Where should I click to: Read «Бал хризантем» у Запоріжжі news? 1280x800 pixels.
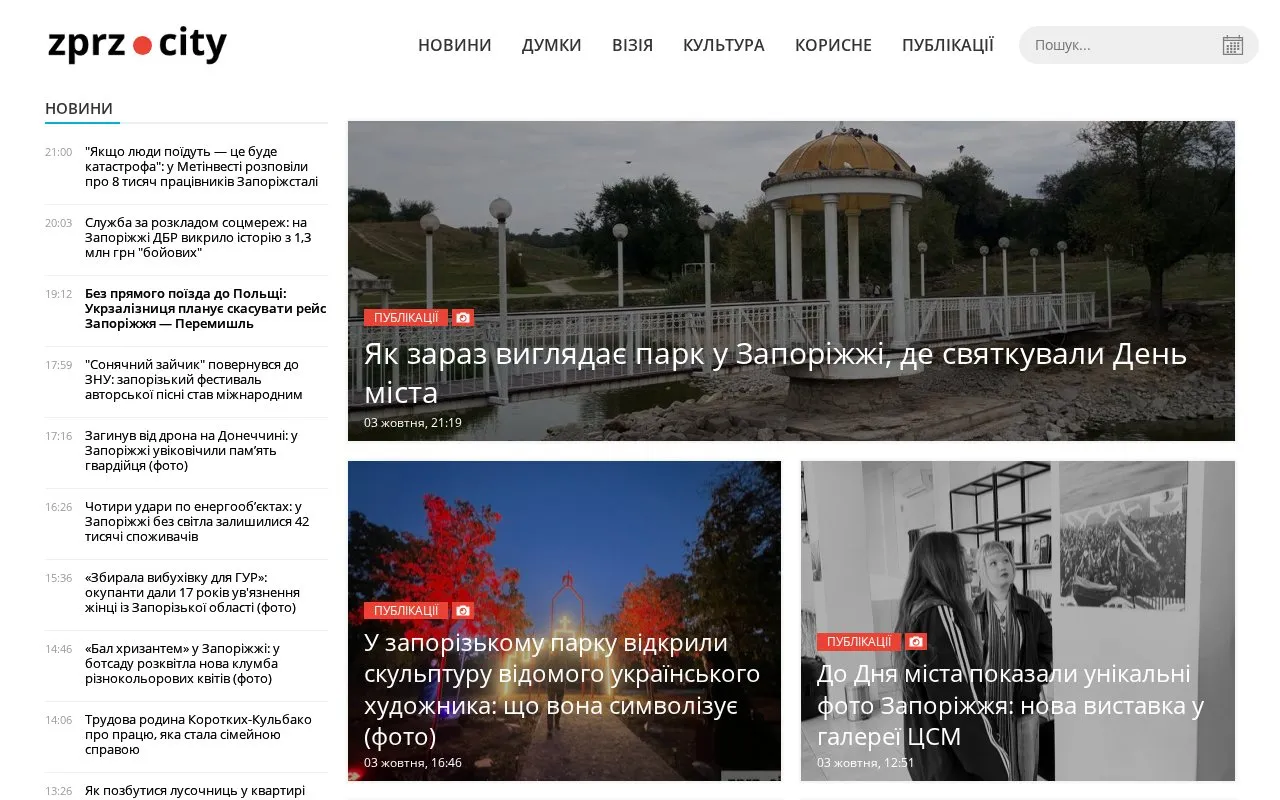[183, 664]
